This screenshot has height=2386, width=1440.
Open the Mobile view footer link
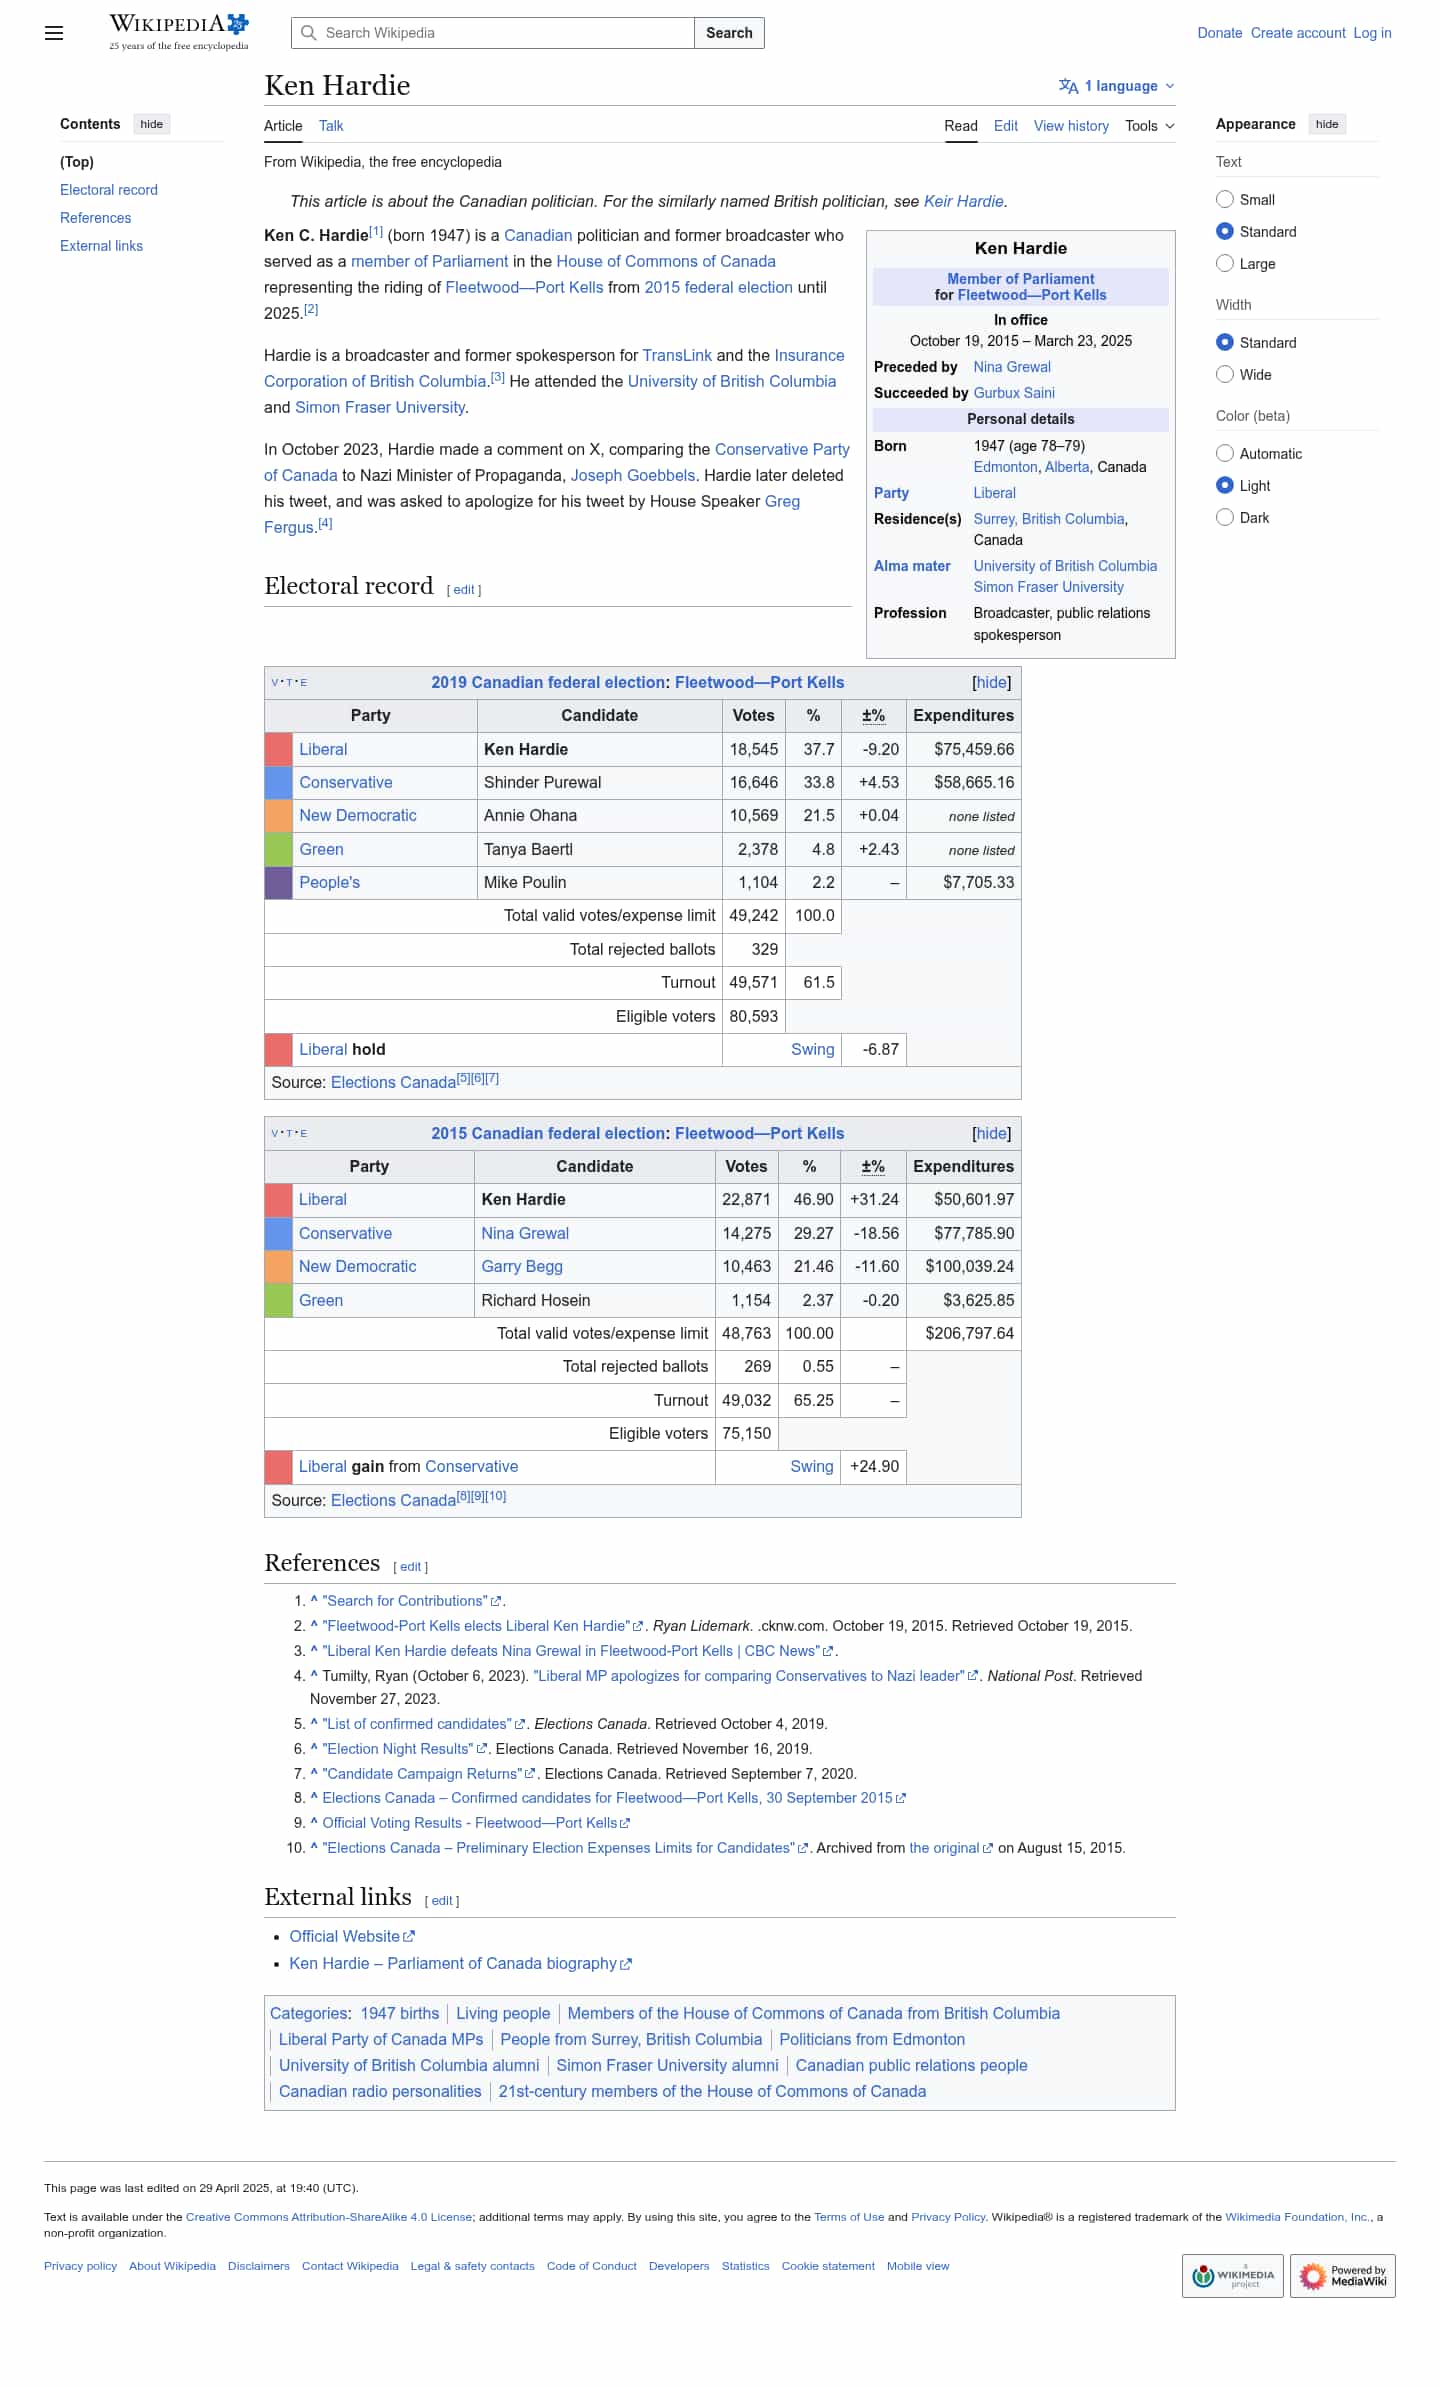click(918, 2266)
